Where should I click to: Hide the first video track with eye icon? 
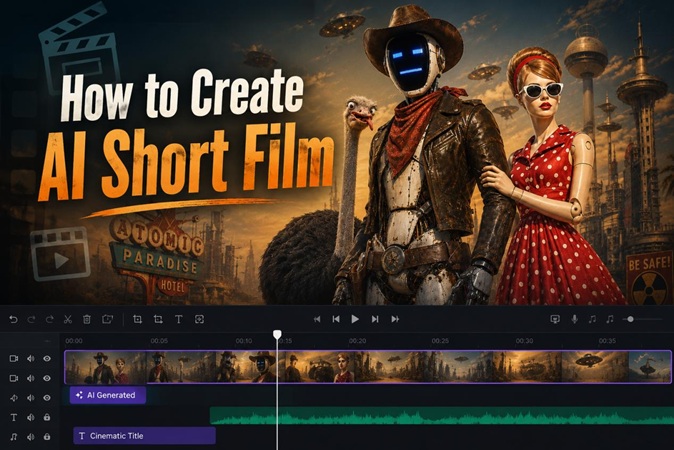point(47,358)
